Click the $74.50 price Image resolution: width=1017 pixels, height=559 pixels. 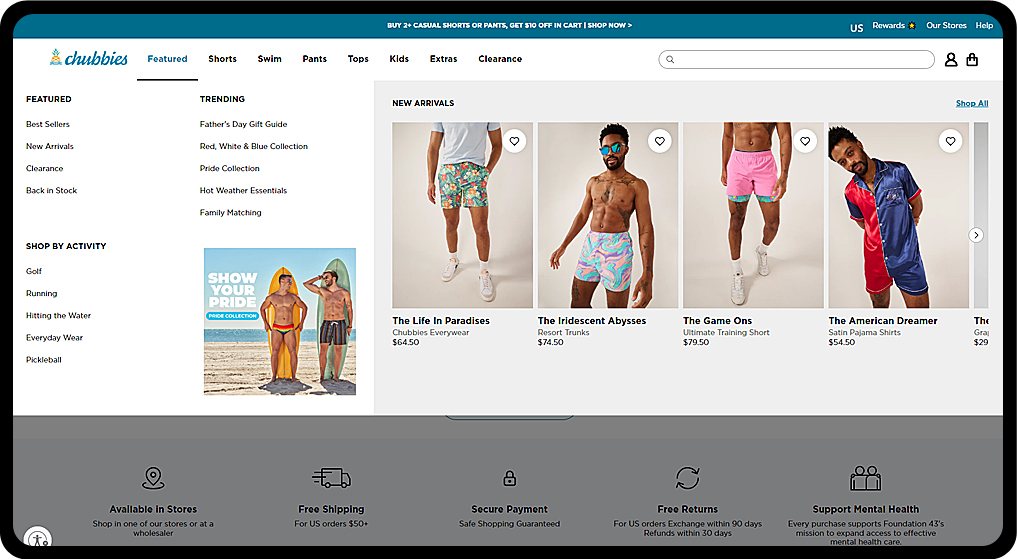tap(551, 342)
